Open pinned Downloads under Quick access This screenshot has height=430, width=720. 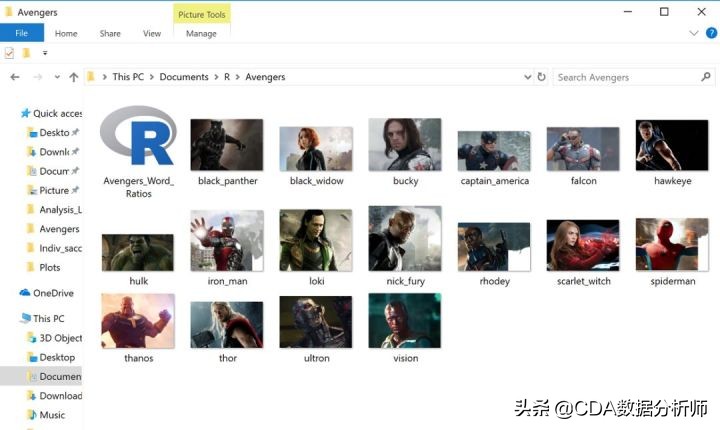[x=54, y=152]
